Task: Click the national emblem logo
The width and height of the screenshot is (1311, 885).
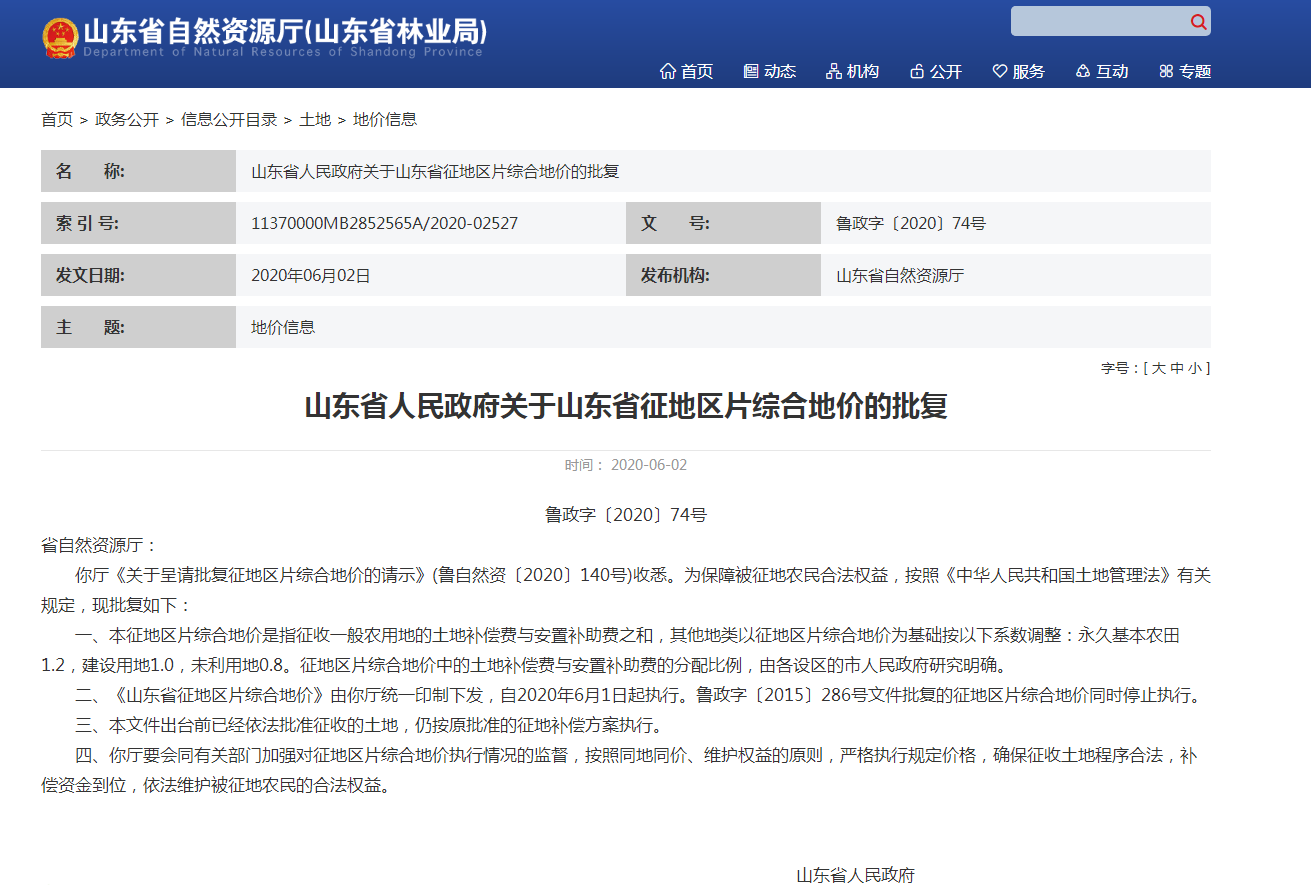Action: [x=60, y=38]
